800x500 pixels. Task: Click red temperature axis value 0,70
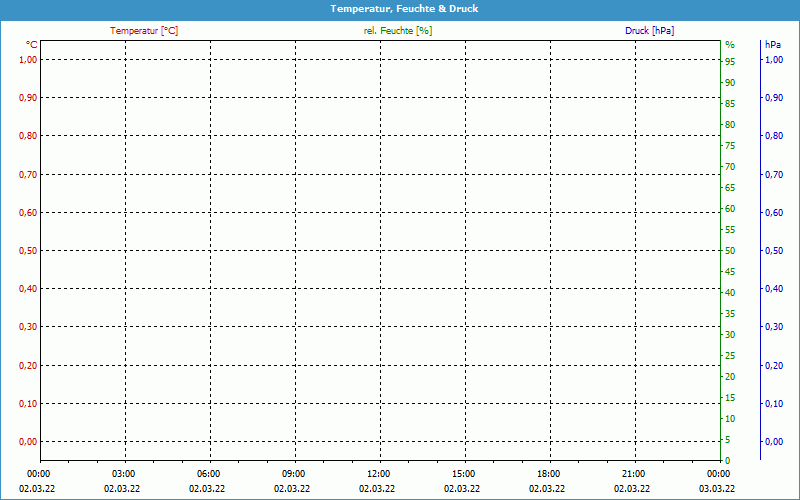click(x=28, y=174)
